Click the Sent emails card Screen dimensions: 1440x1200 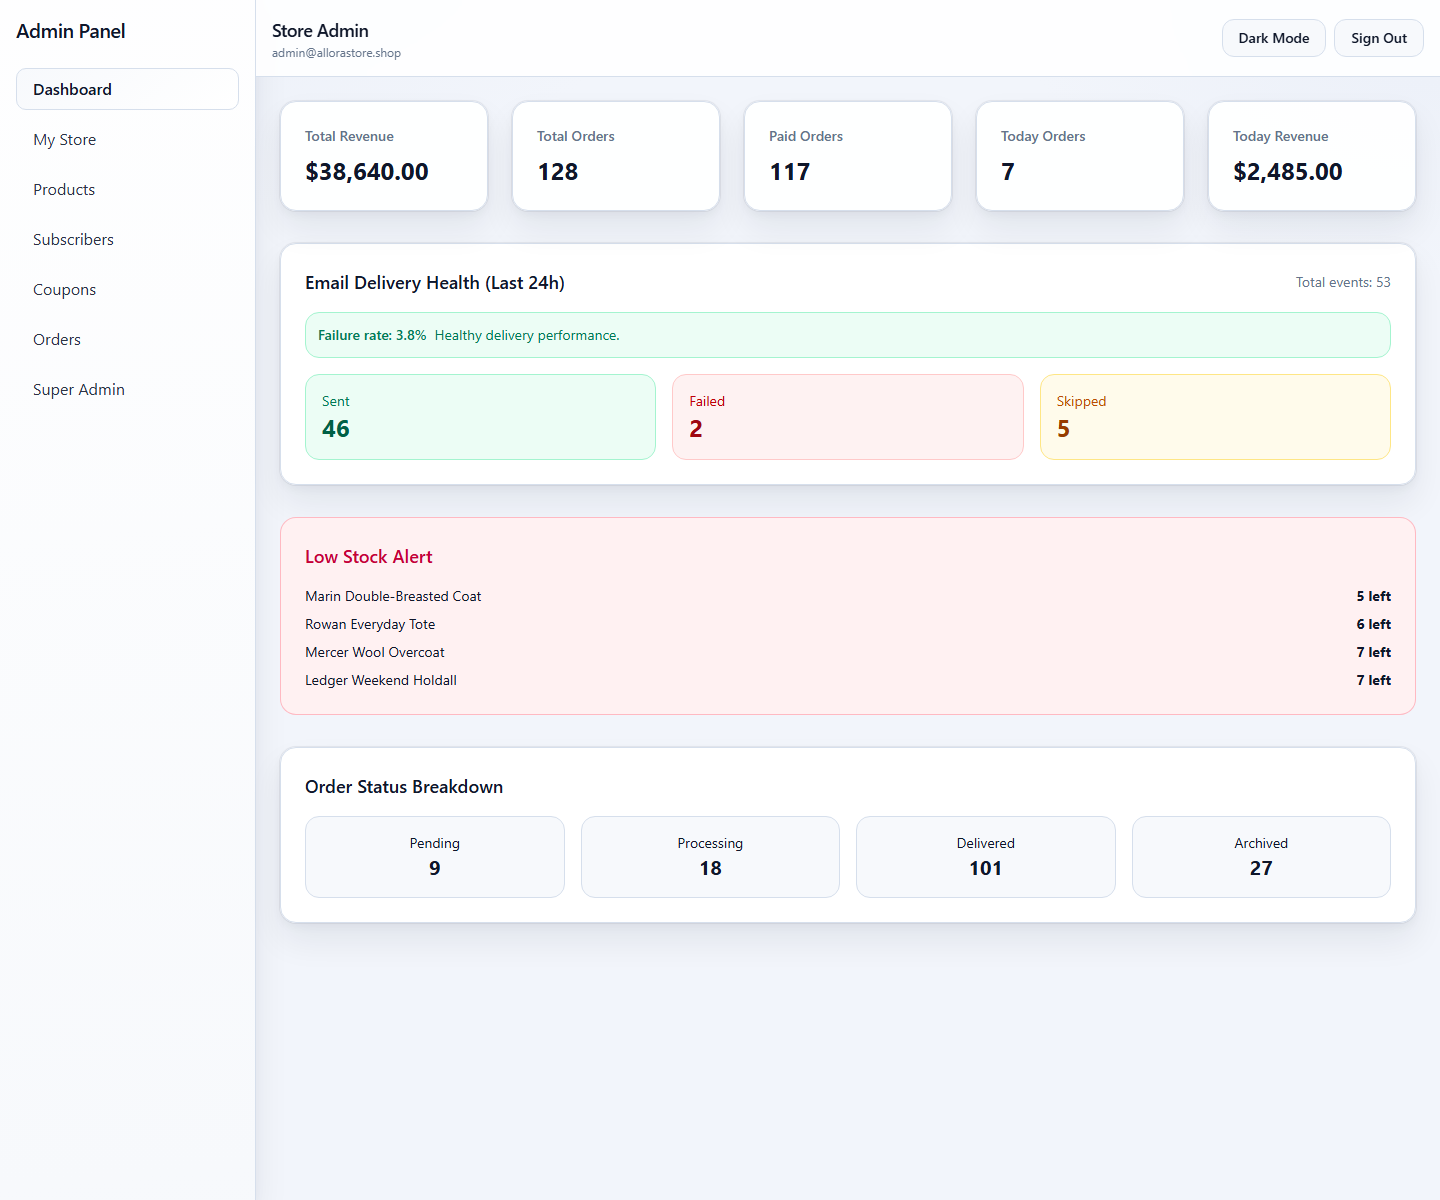coord(480,417)
